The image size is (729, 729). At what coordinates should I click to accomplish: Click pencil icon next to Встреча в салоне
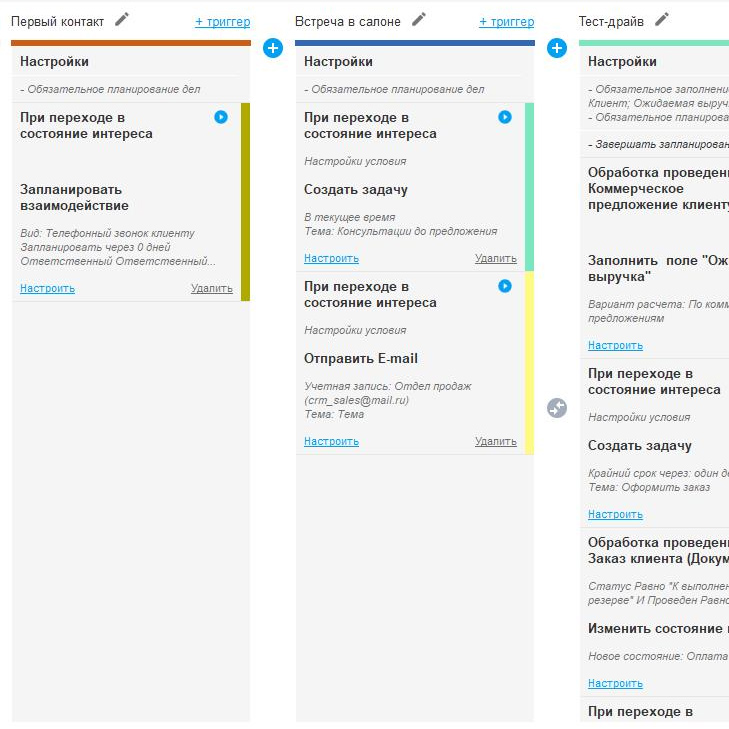click(x=418, y=19)
